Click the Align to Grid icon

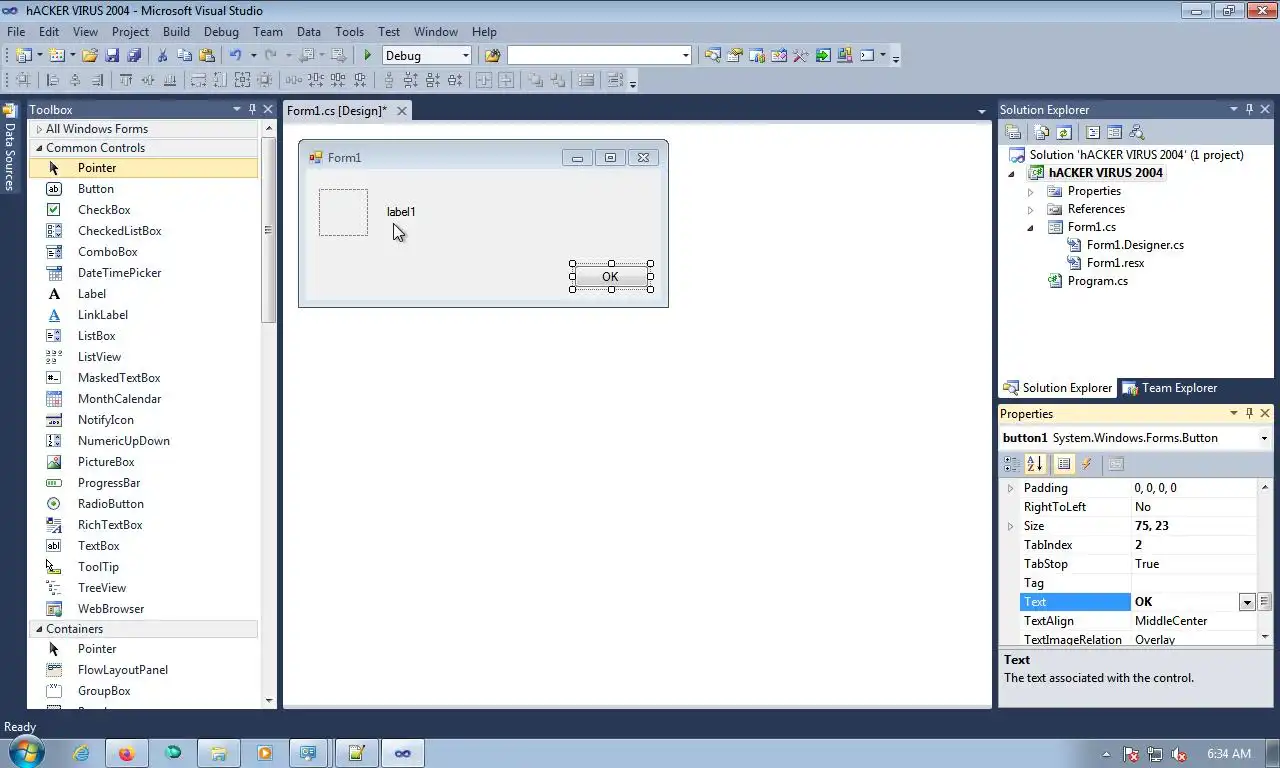23,80
